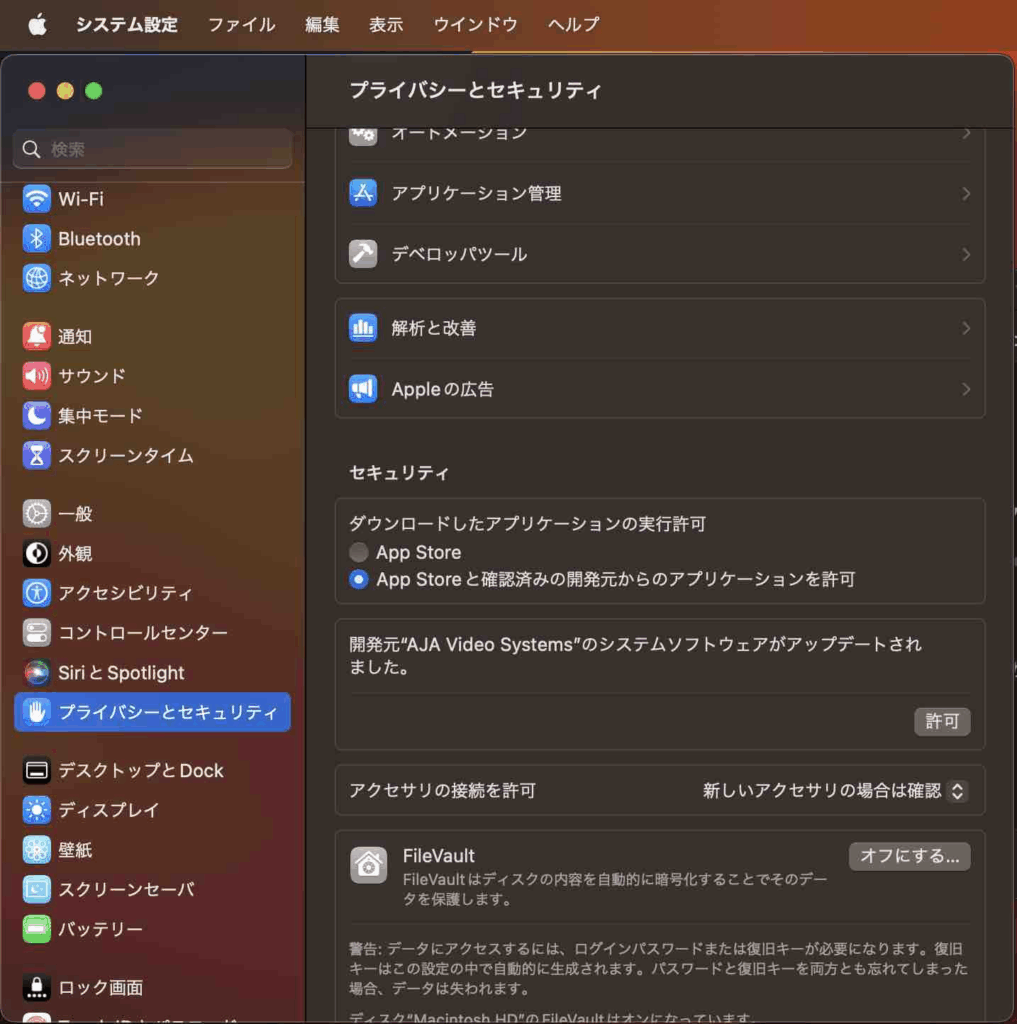
Task: Open the ディスプレイ sun icon
Action: pyautogui.click(x=37, y=810)
